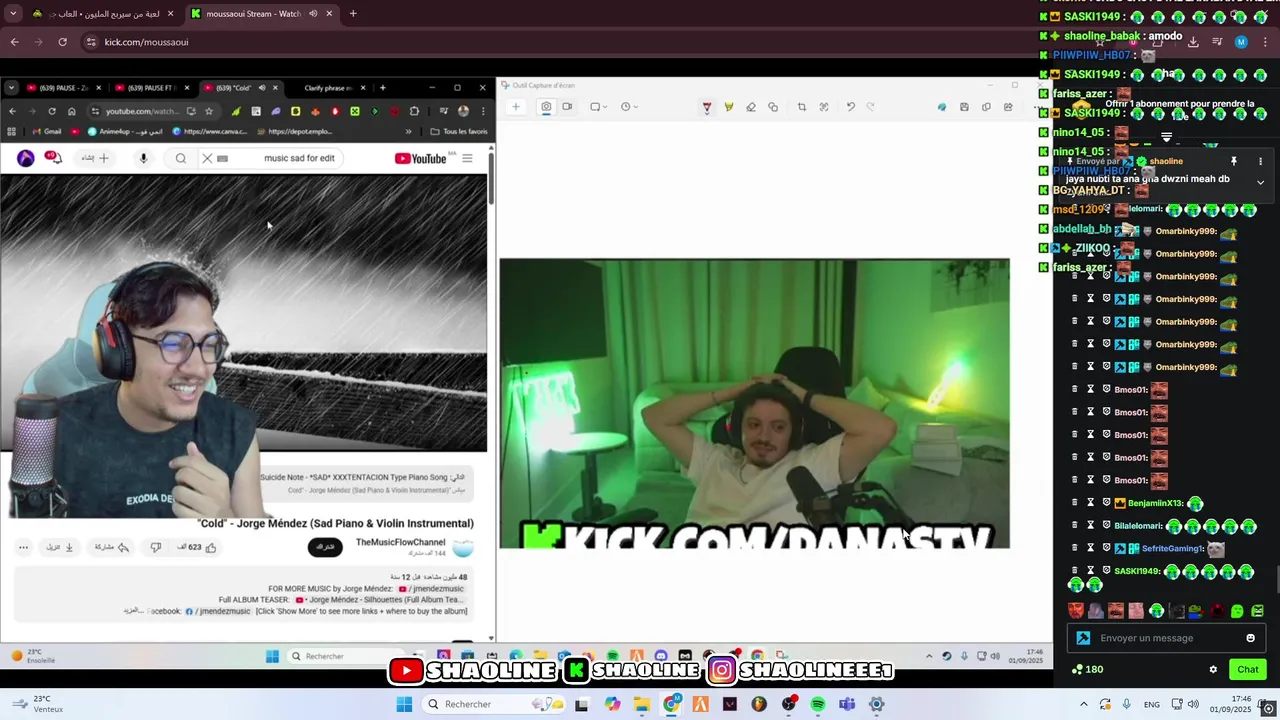Undo last edit in capture tool
The height and width of the screenshot is (720, 1280).
(x=850, y=107)
